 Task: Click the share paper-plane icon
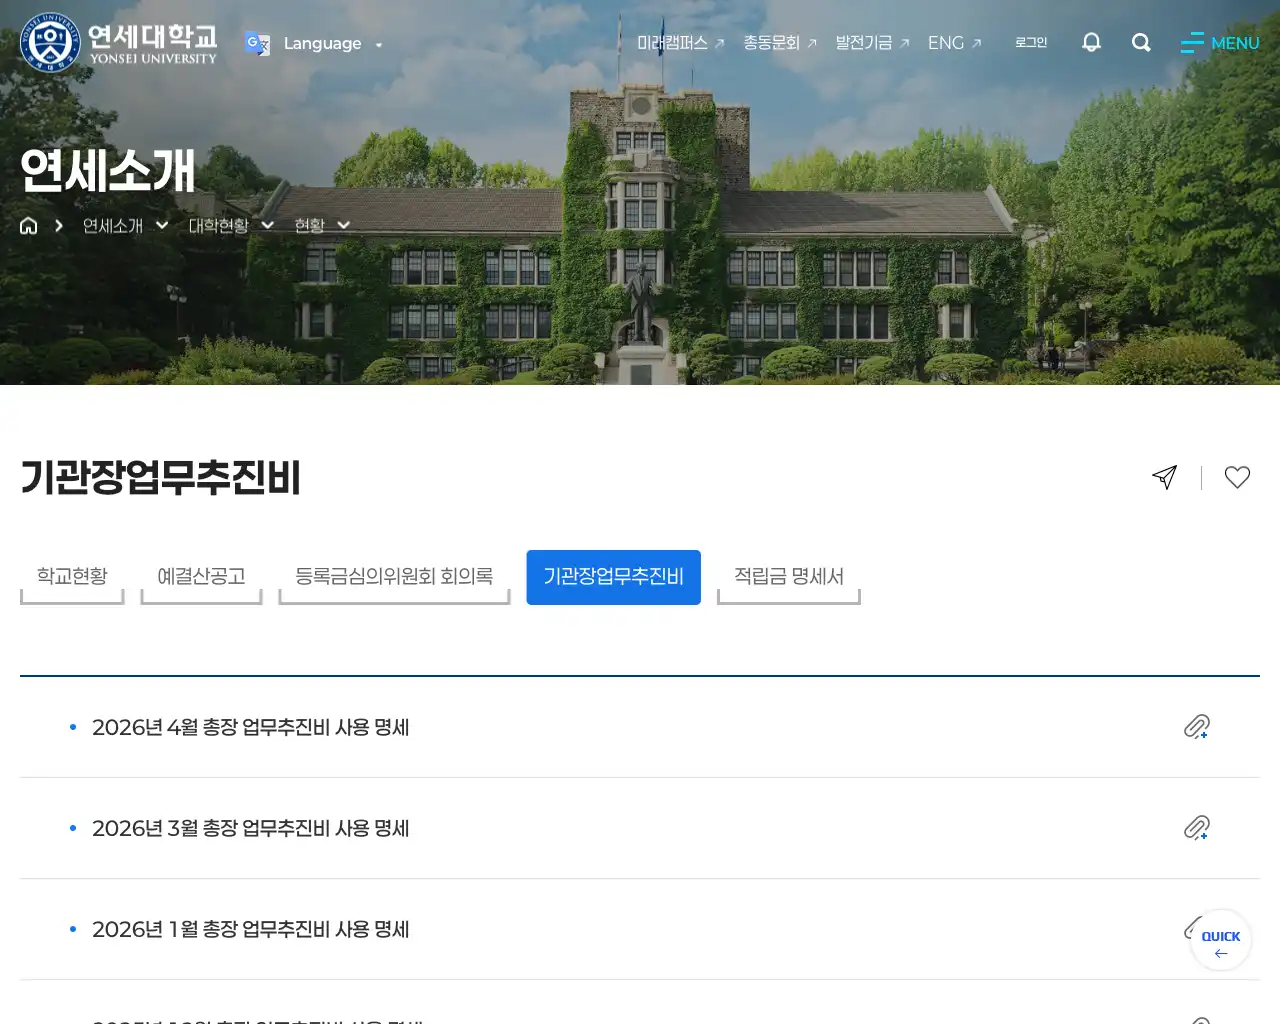click(x=1164, y=477)
